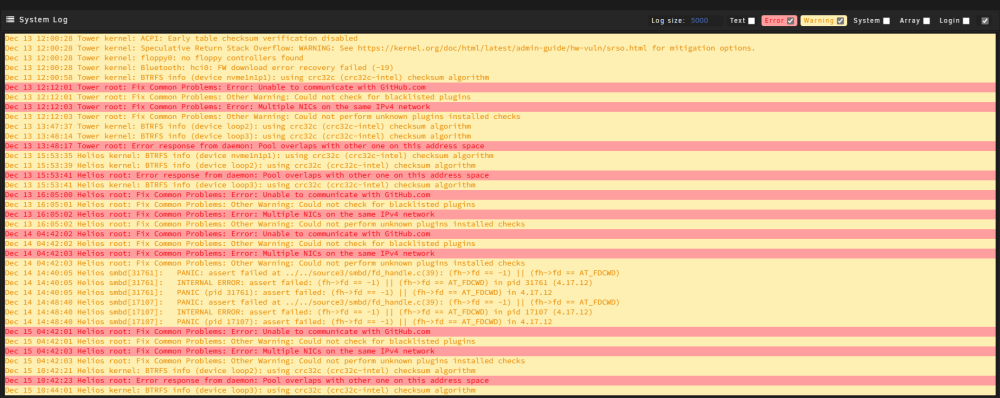Enable the System filter checkbox
The height and width of the screenshot is (398, 1000).
point(886,21)
